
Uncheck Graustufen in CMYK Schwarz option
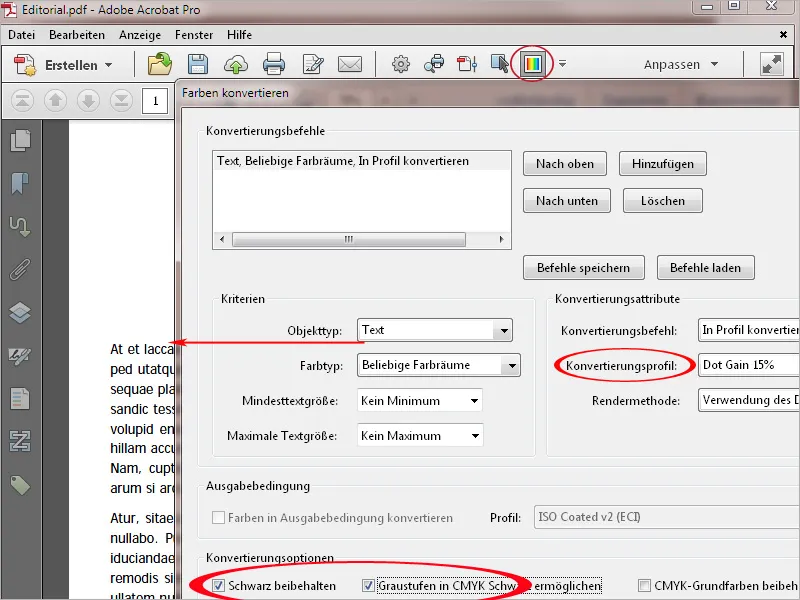[x=369, y=584]
